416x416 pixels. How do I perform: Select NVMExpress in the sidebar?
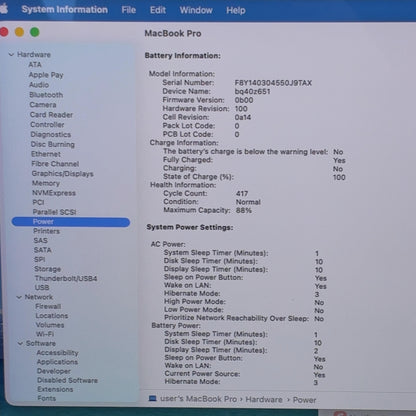(54, 193)
